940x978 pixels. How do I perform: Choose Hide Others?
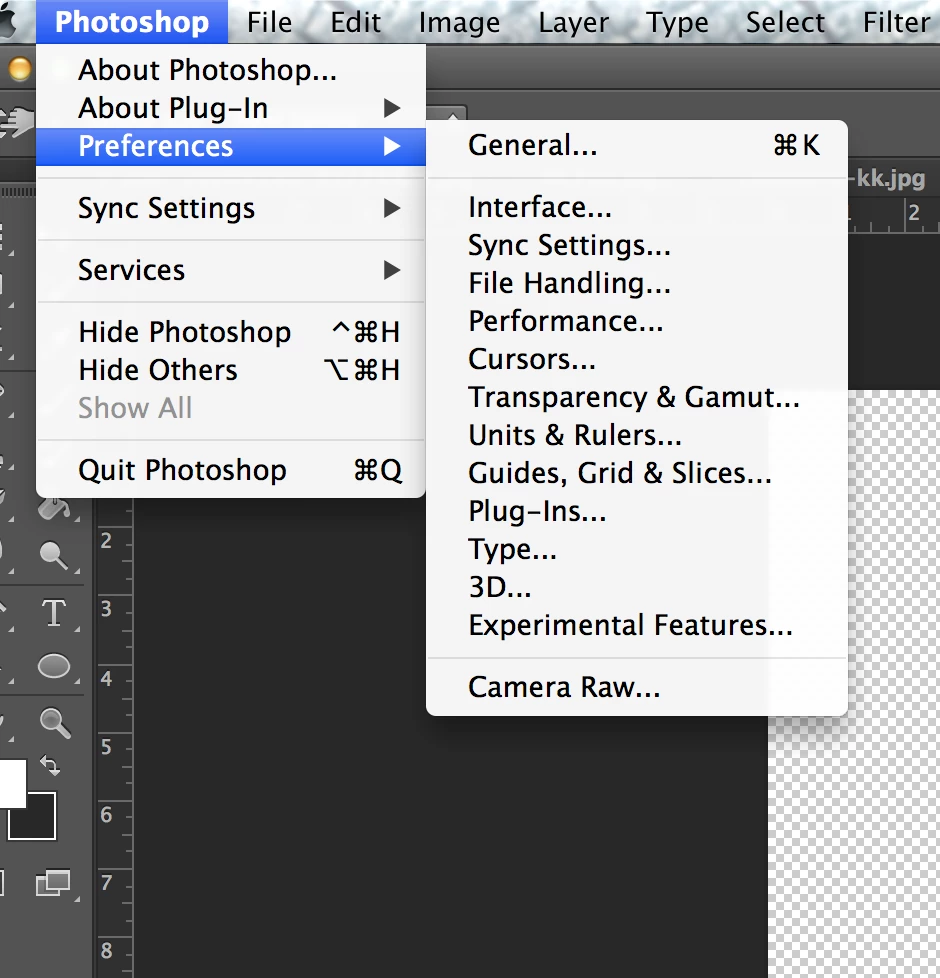(231, 370)
